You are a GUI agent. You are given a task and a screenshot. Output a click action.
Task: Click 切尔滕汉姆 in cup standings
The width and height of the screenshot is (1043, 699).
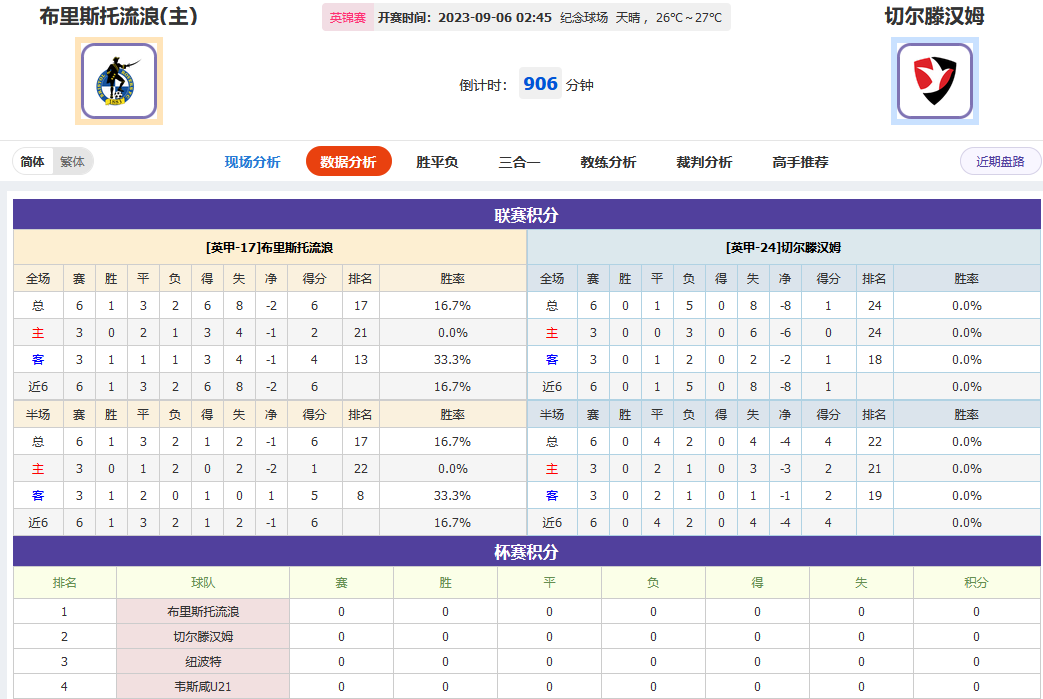click(203, 636)
